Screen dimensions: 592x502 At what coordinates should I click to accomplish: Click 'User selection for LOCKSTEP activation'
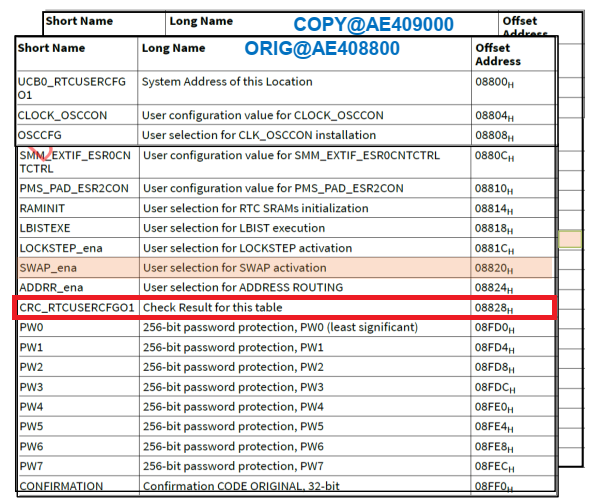[247, 248]
